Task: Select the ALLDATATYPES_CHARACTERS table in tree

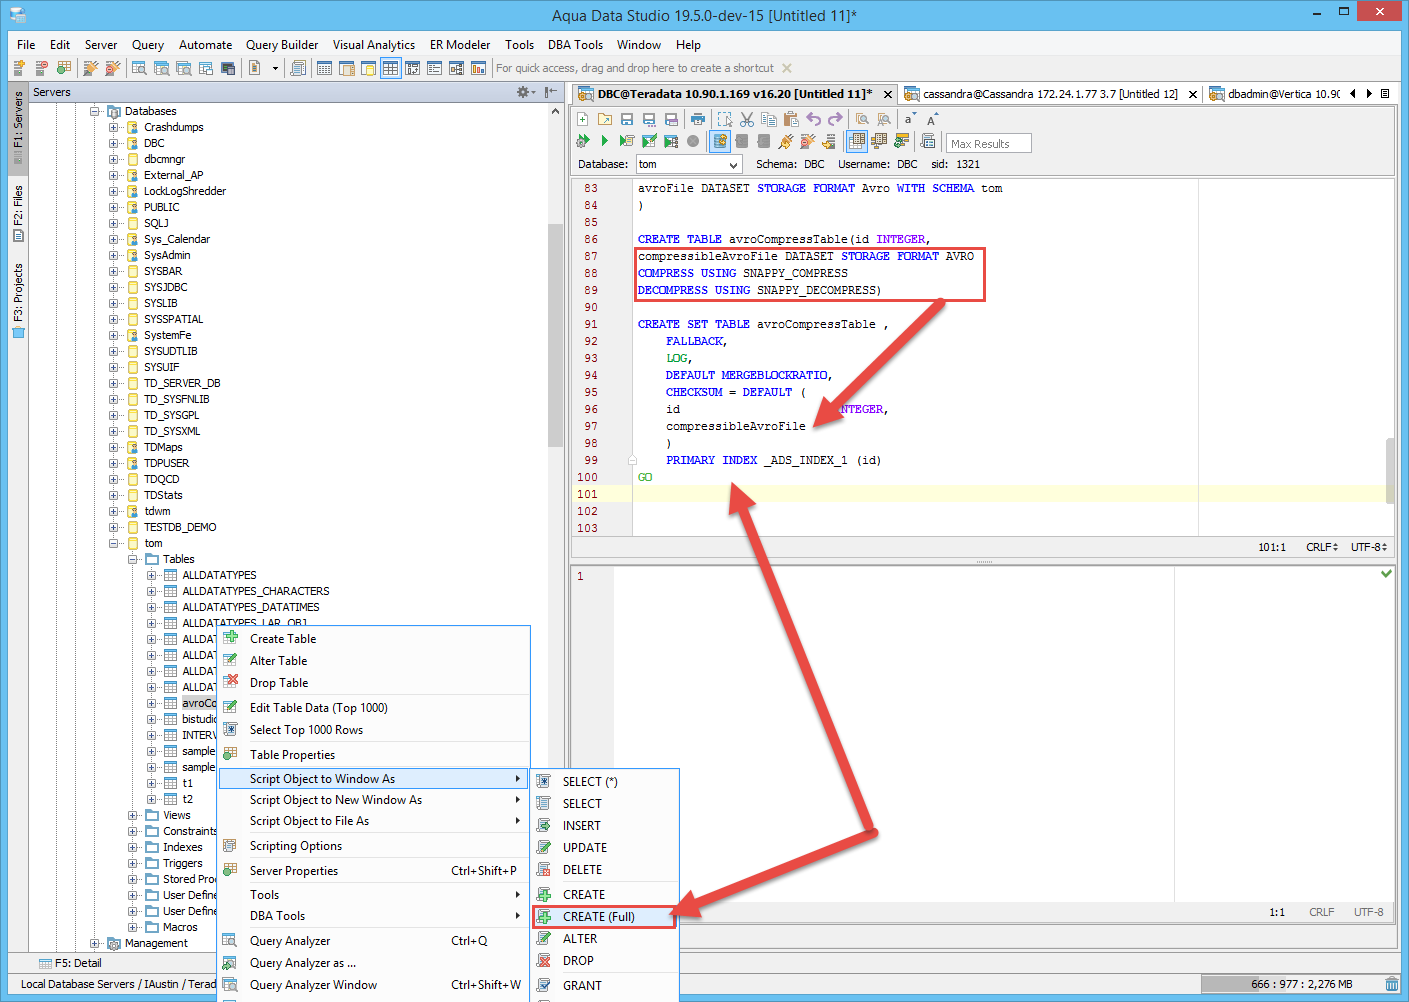Action: pyautogui.click(x=255, y=591)
